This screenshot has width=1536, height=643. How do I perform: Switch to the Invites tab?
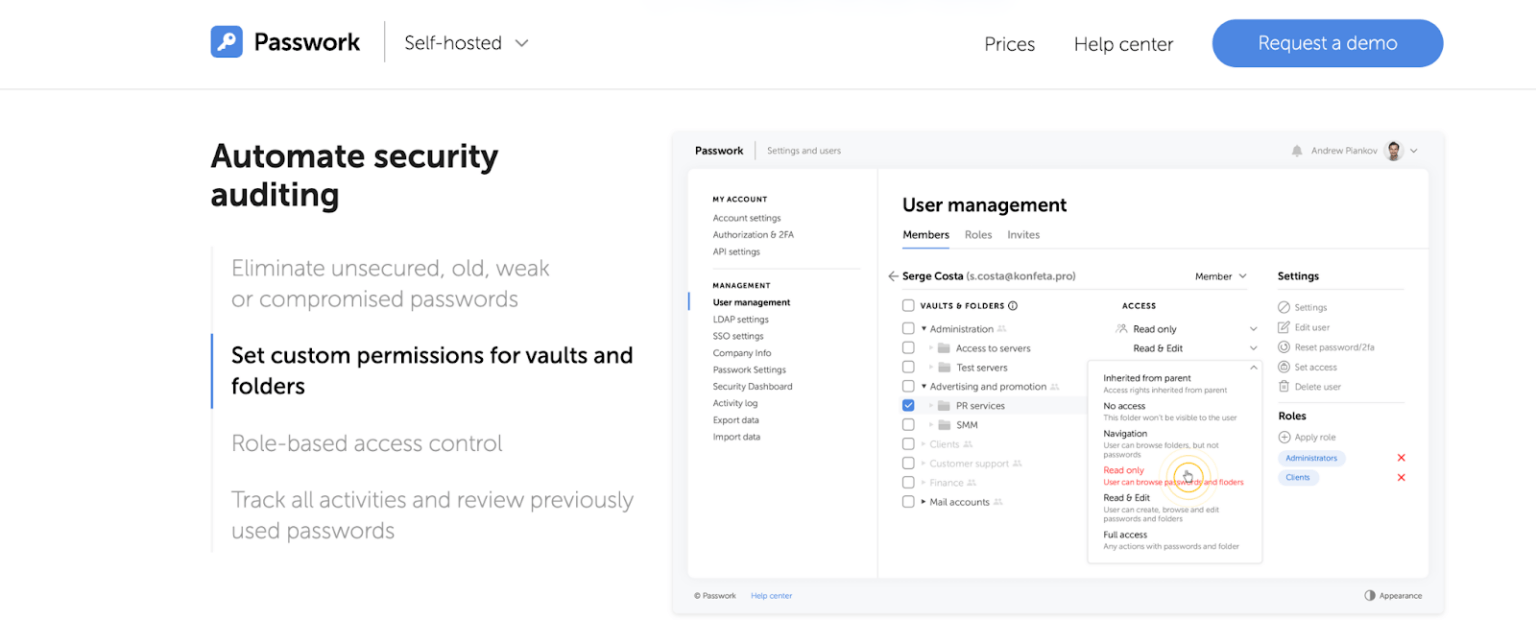click(x=1023, y=235)
